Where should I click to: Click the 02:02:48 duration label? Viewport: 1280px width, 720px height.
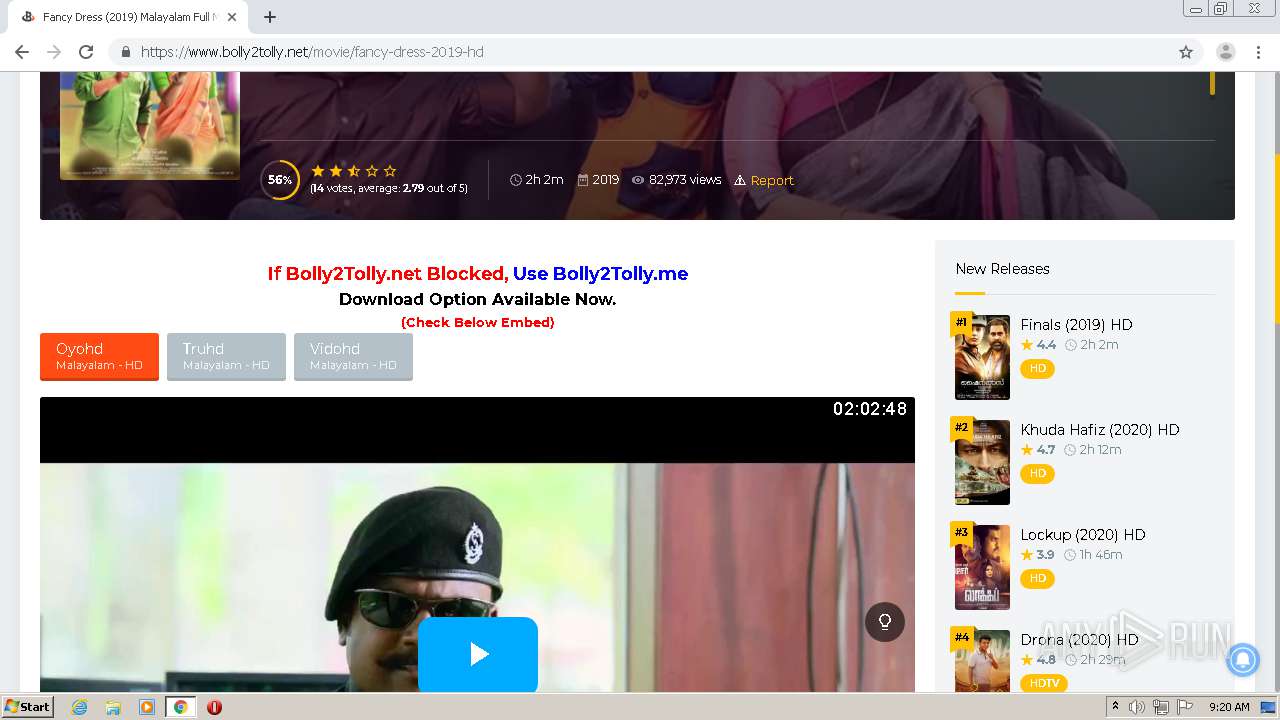[x=870, y=409]
